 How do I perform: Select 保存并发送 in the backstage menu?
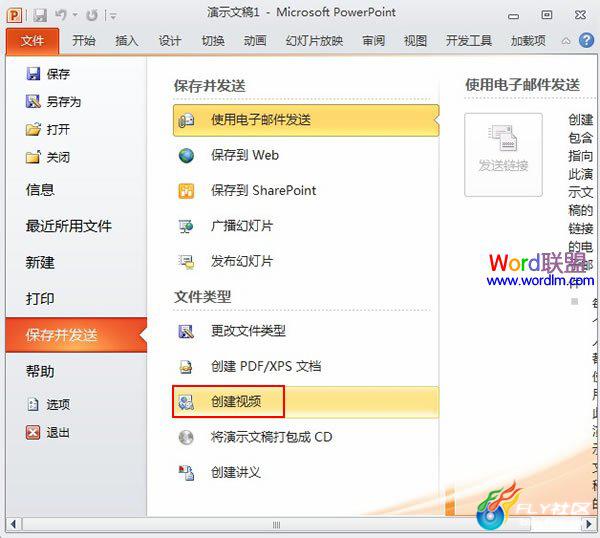(x=76, y=335)
